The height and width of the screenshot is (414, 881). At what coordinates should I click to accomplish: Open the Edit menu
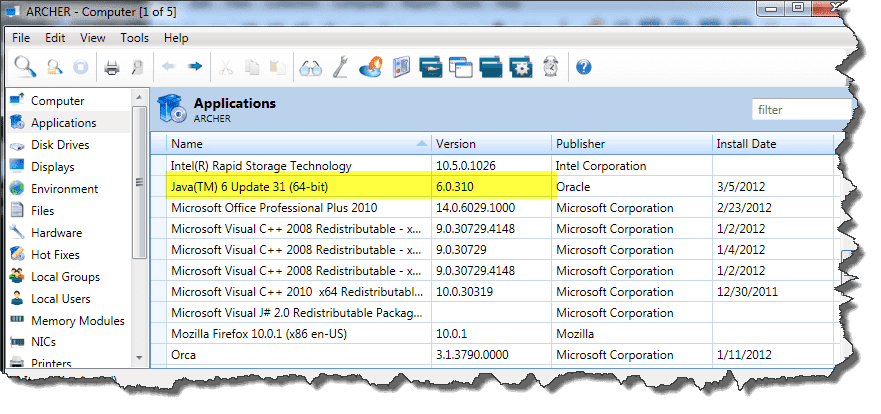55,38
